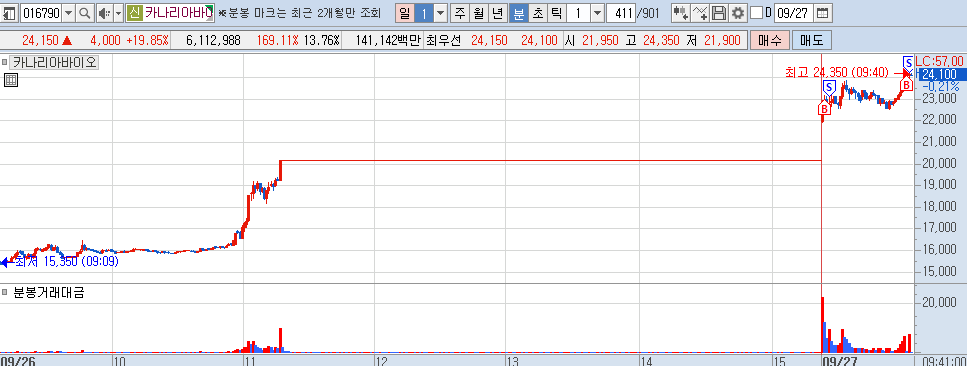Screen dimensions: 967x366
Task: Open chart settings gear icon
Action: tap(737, 12)
